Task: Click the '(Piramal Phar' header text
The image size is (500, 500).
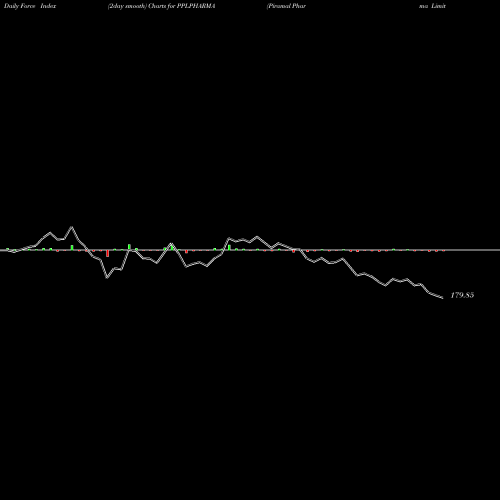Action: pyautogui.click(x=286, y=6)
